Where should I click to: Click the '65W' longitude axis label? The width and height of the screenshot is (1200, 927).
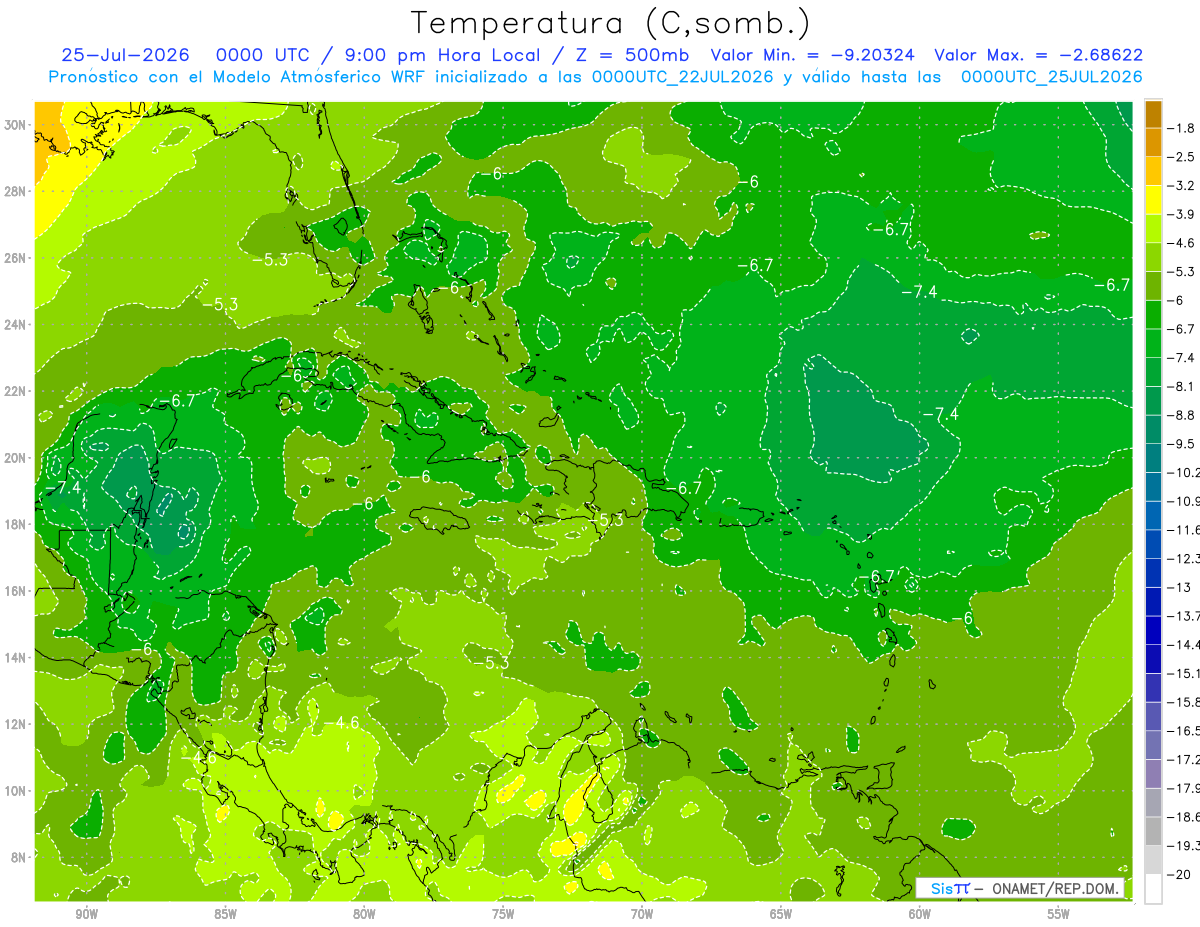tap(781, 914)
